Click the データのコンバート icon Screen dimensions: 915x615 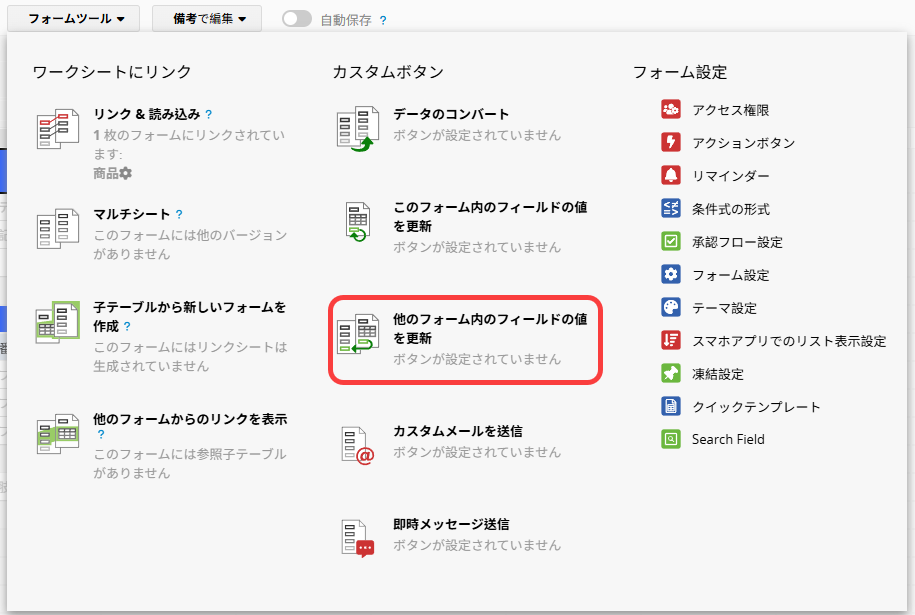click(x=356, y=130)
